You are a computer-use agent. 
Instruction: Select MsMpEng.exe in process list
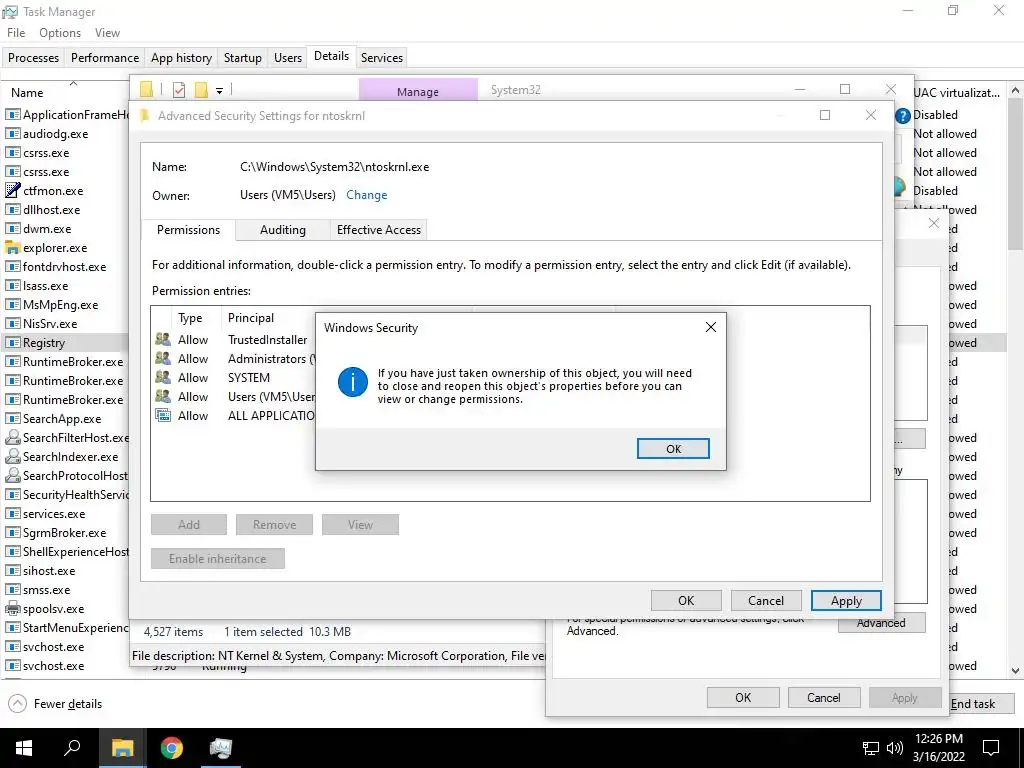tap(60, 304)
